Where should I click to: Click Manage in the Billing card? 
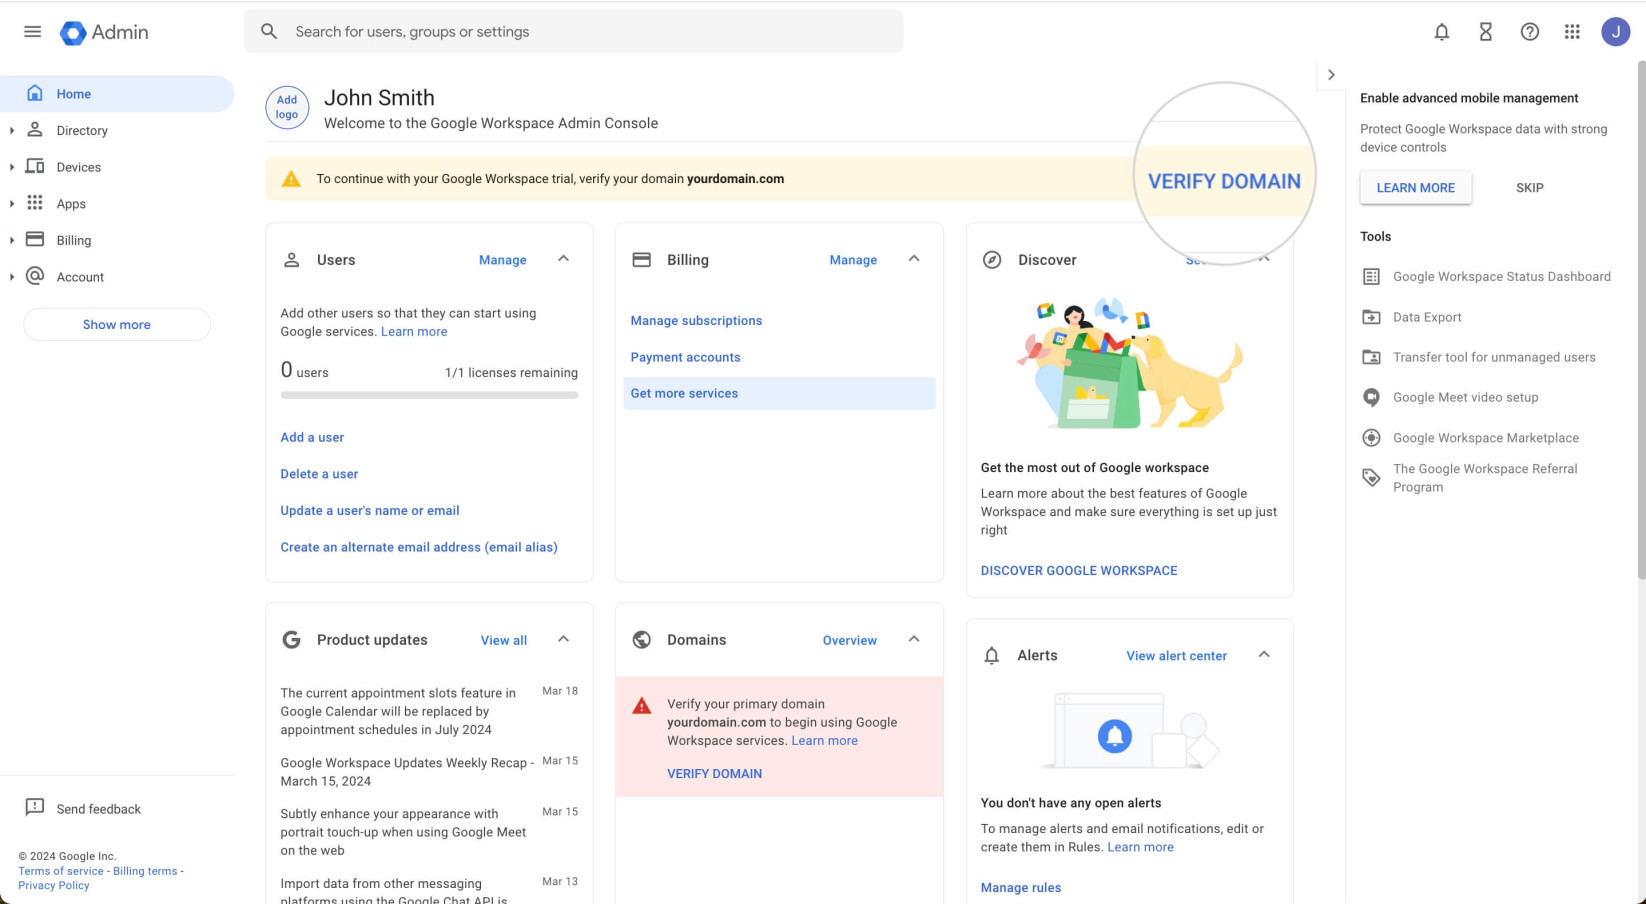point(853,260)
